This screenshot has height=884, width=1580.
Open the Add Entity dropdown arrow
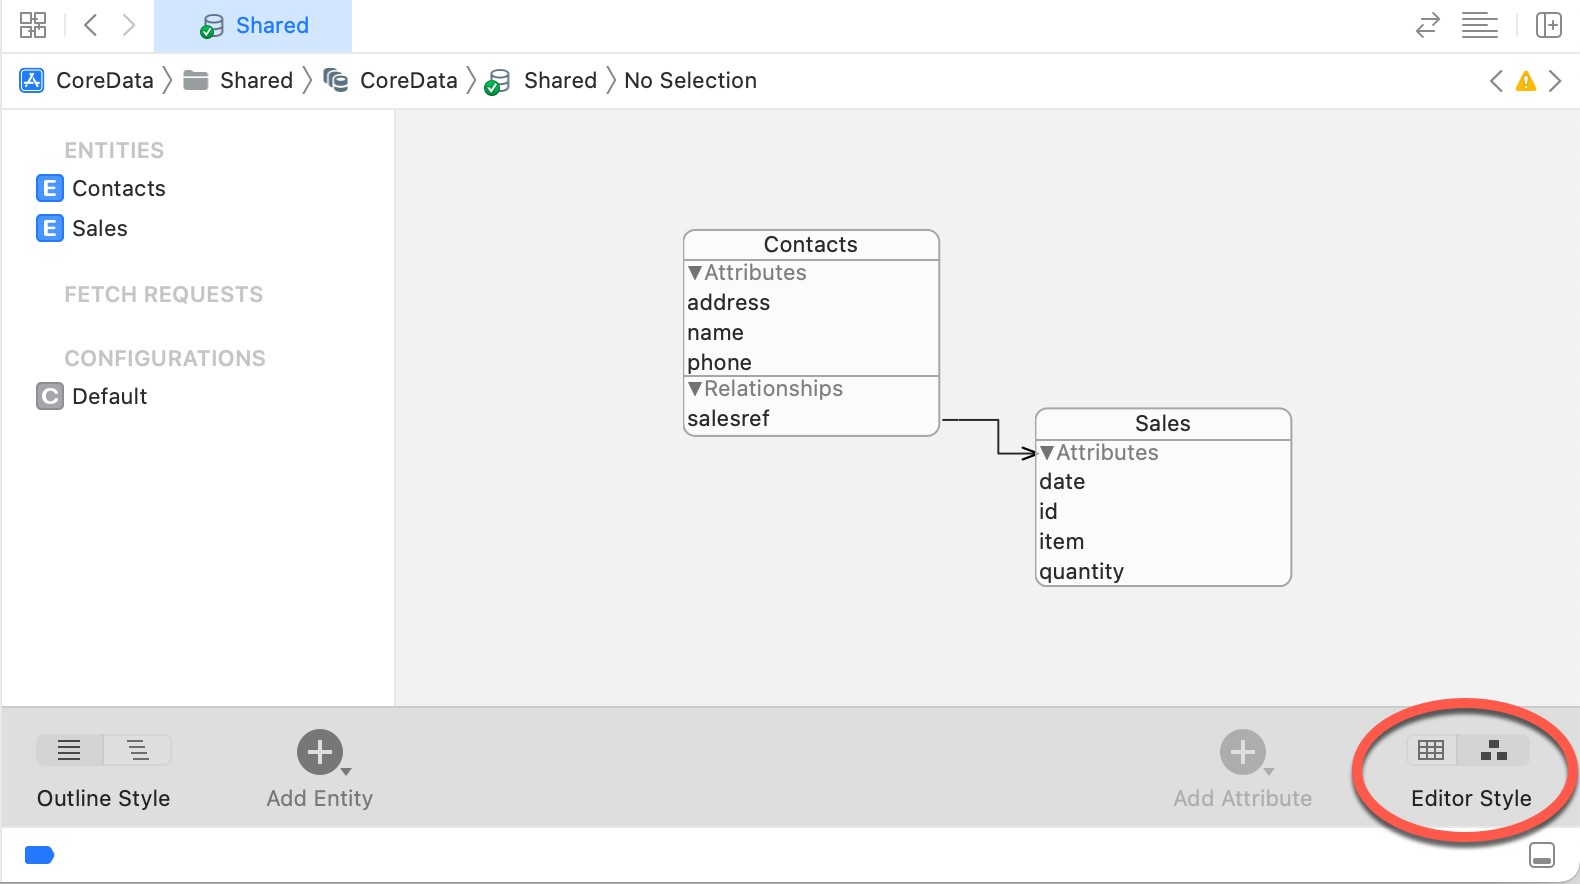(x=346, y=771)
